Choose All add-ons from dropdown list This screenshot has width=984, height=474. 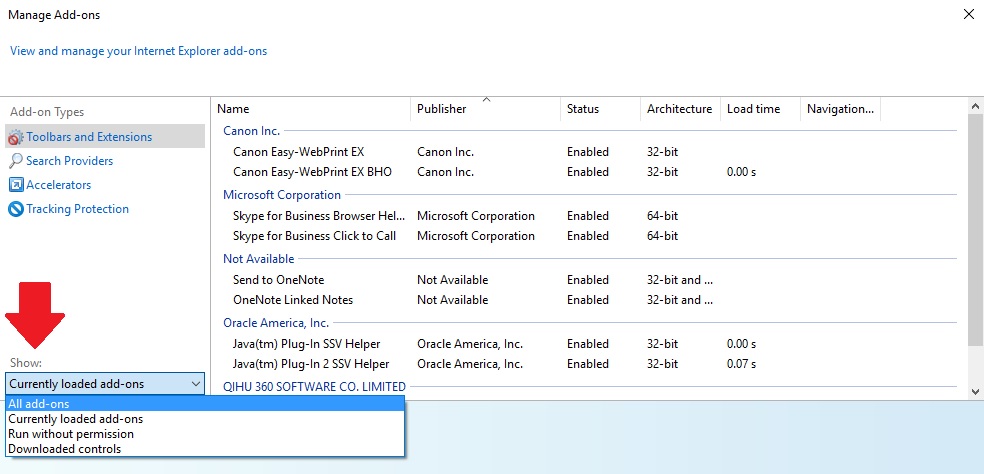205,404
